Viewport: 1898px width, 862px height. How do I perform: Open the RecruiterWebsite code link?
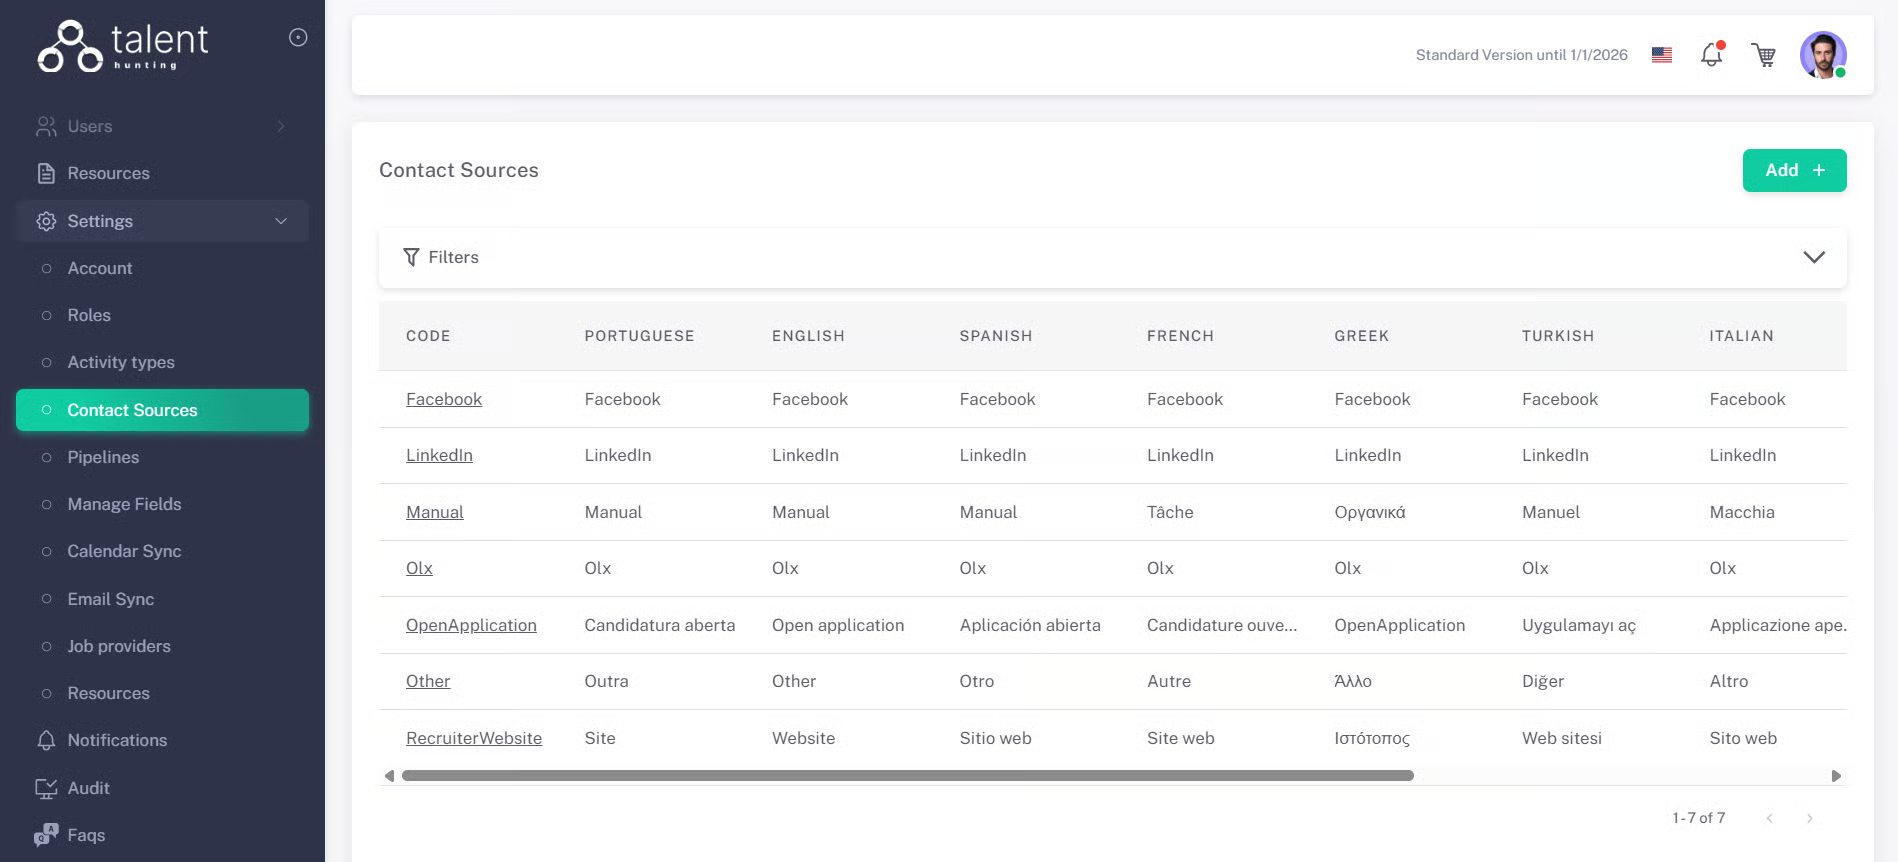pyautogui.click(x=474, y=738)
